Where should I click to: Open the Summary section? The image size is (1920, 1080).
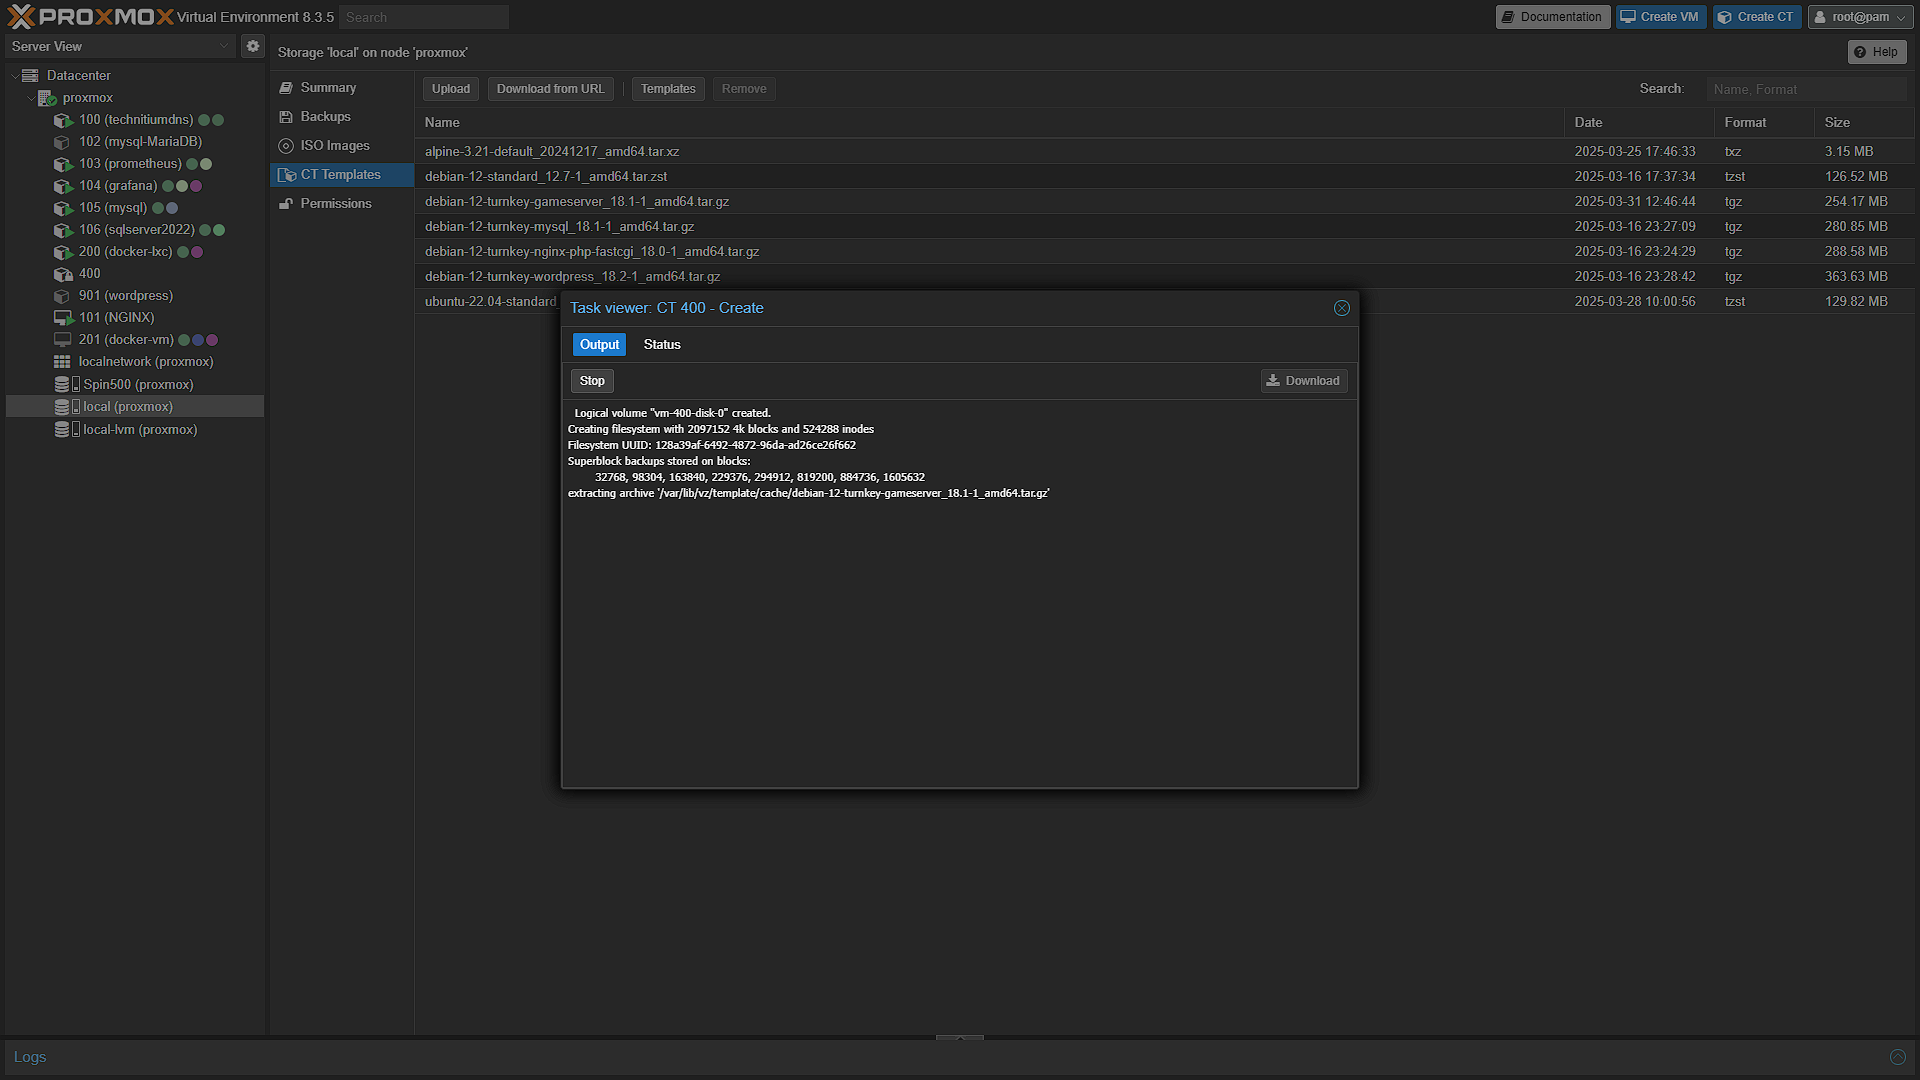pos(342,88)
